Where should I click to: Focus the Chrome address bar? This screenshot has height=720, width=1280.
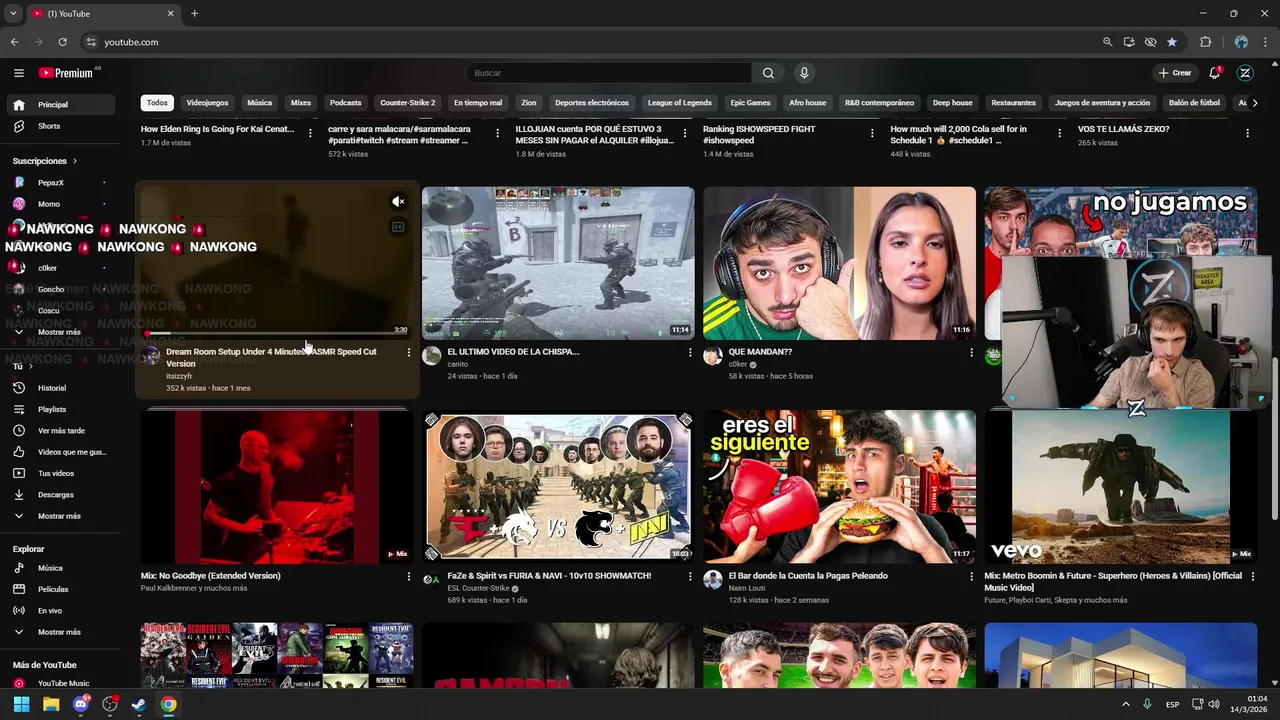coord(590,42)
